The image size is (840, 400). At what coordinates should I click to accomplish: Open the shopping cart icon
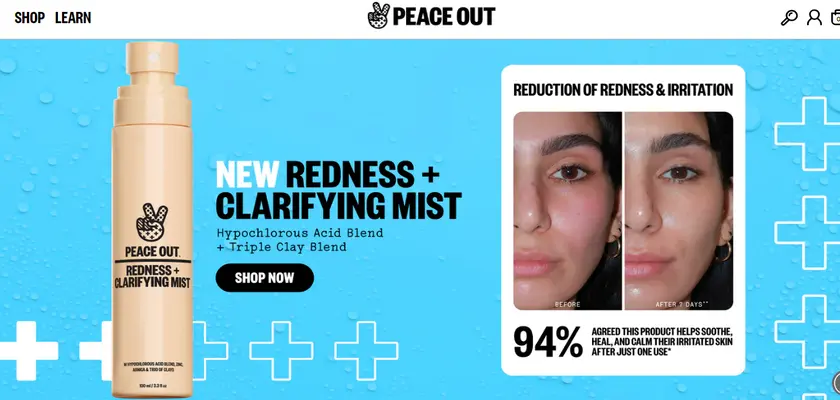click(836, 17)
